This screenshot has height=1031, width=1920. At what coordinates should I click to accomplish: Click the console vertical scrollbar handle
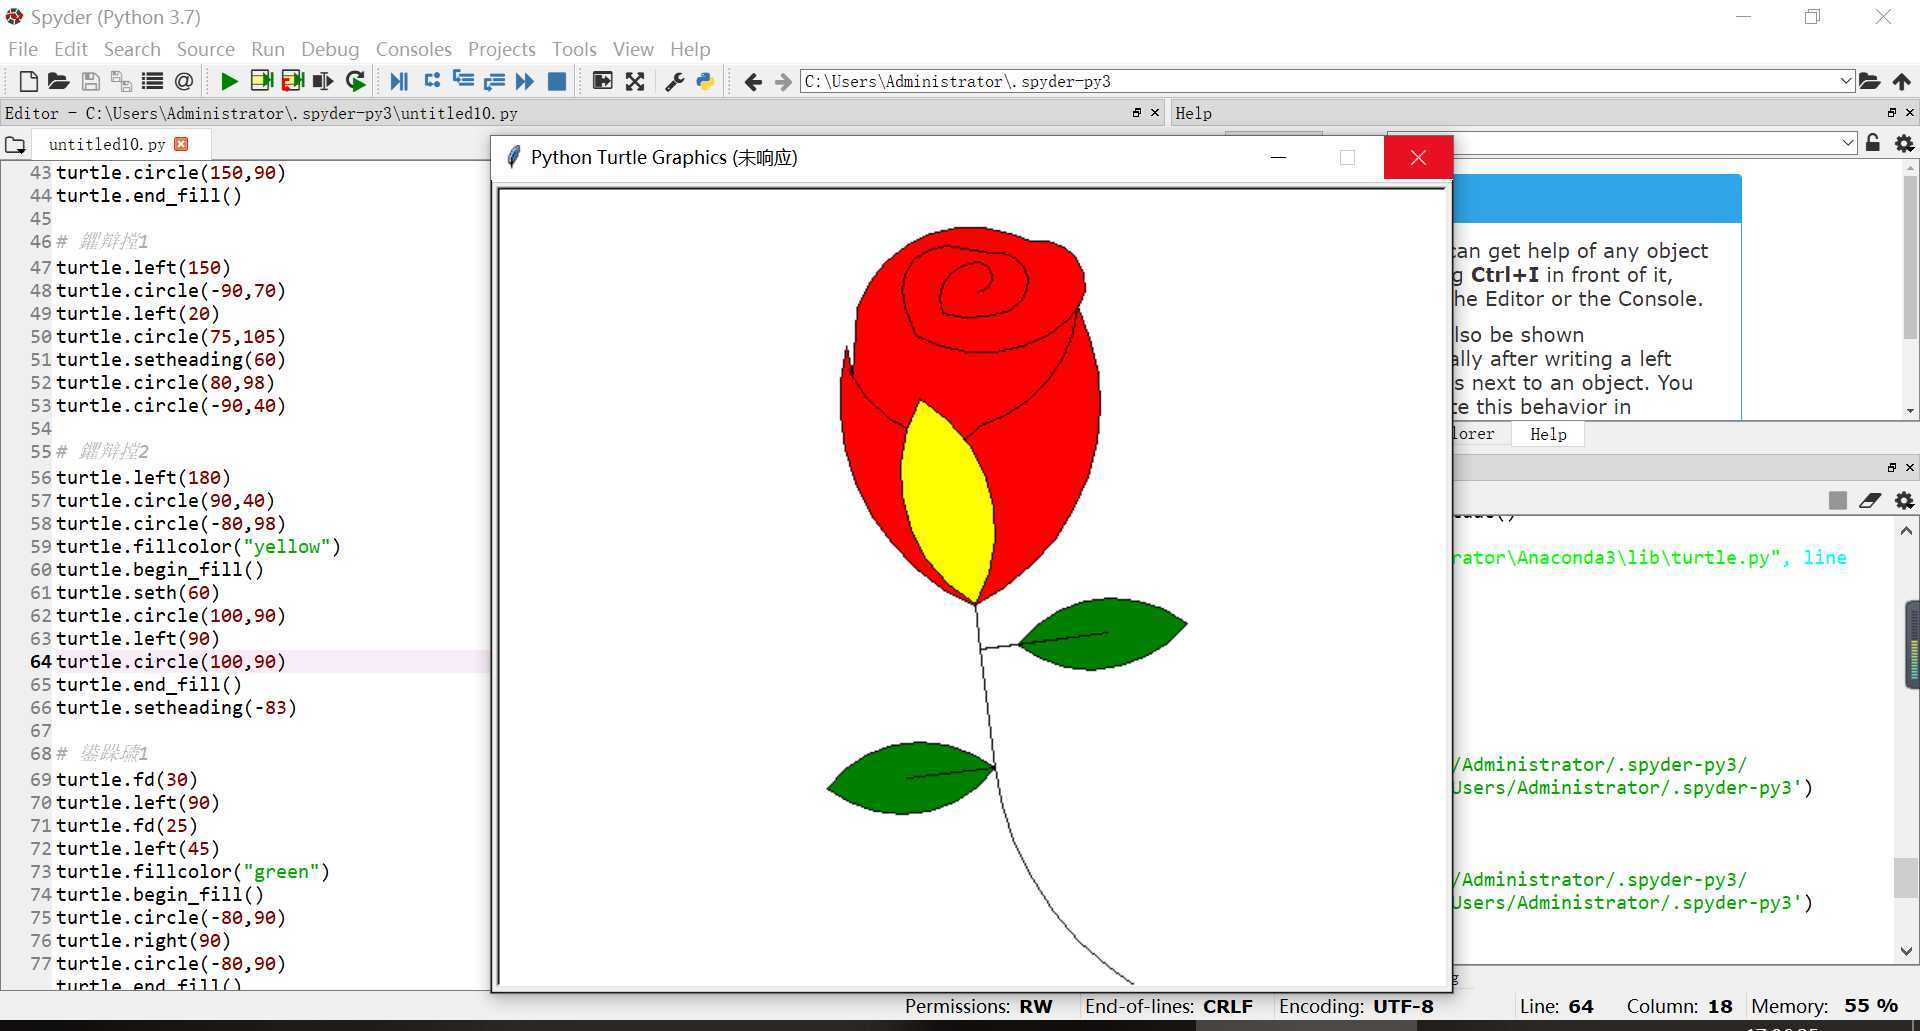(x=1906, y=878)
